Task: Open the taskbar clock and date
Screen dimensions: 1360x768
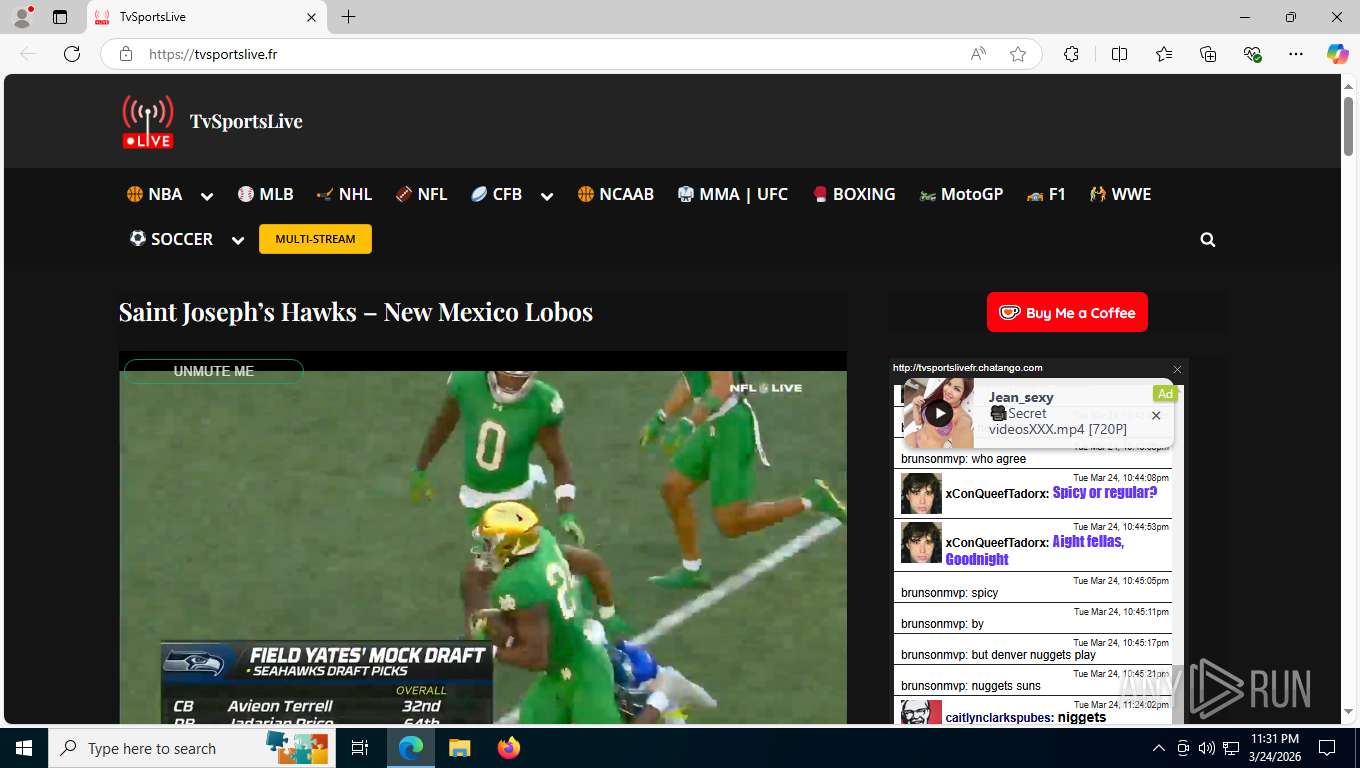Action: click(1274, 748)
